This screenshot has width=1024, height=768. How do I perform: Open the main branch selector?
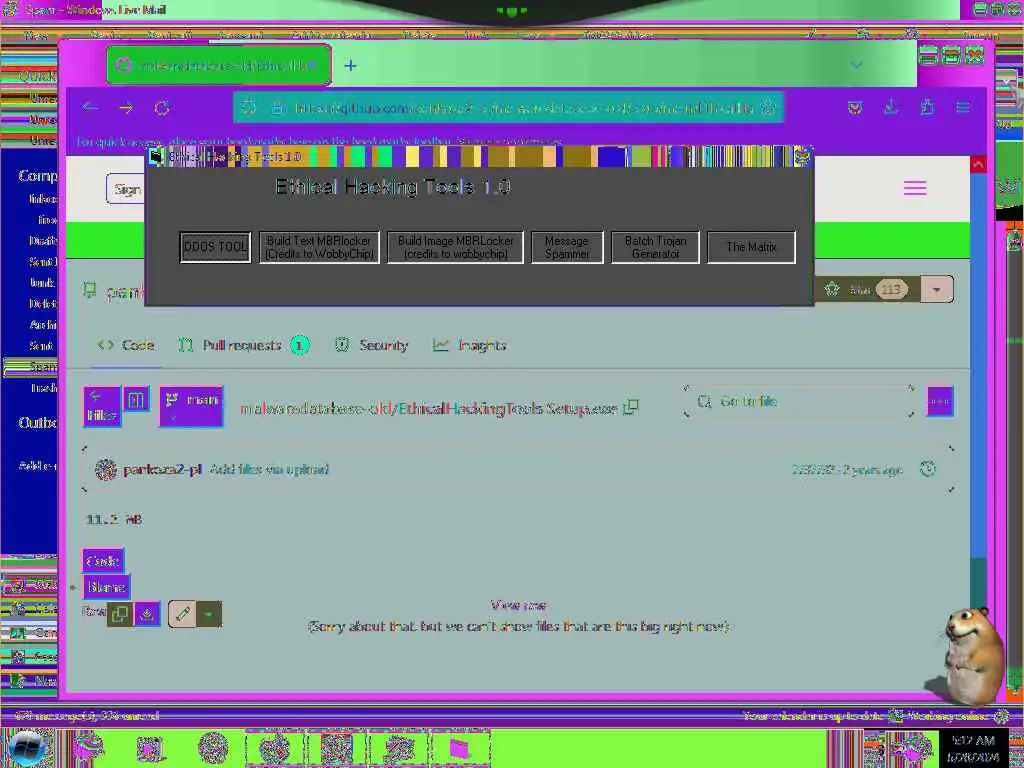pyautogui.click(x=191, y=406)
